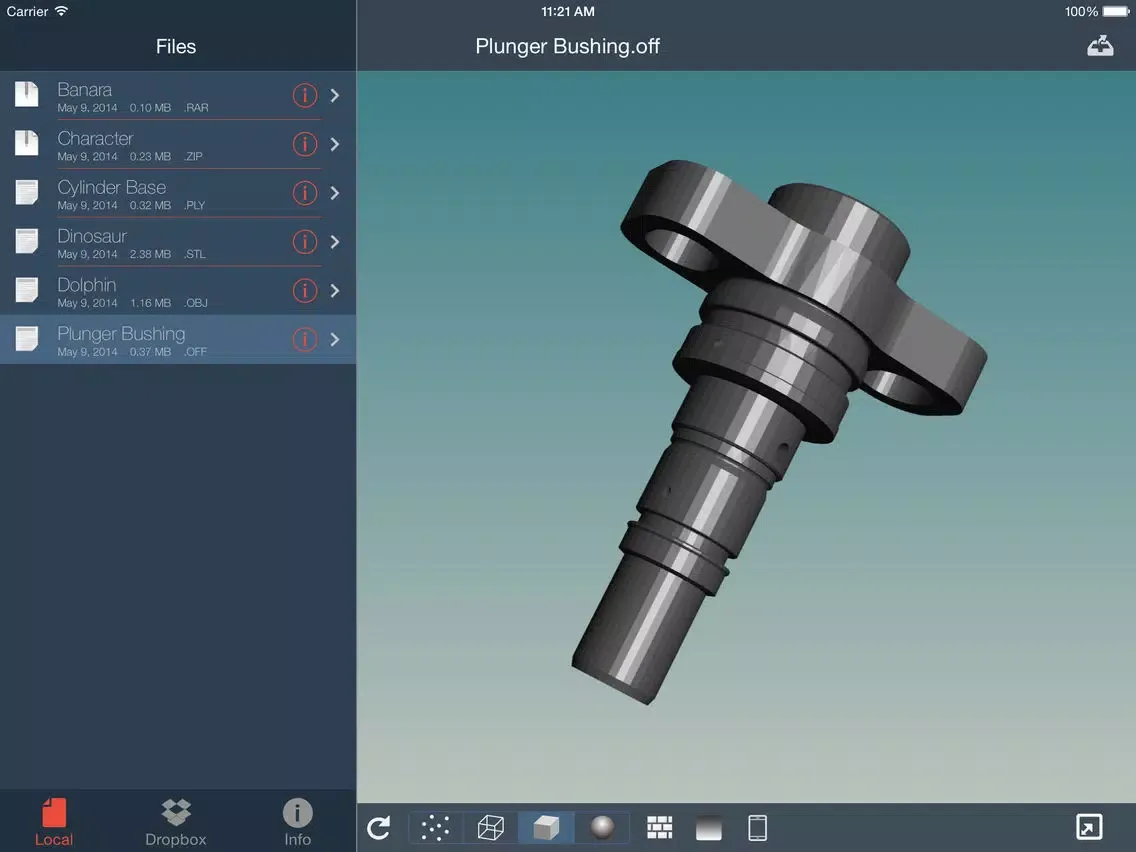
Task: Open info for Dinosaur file
Action: pos(305,241)
